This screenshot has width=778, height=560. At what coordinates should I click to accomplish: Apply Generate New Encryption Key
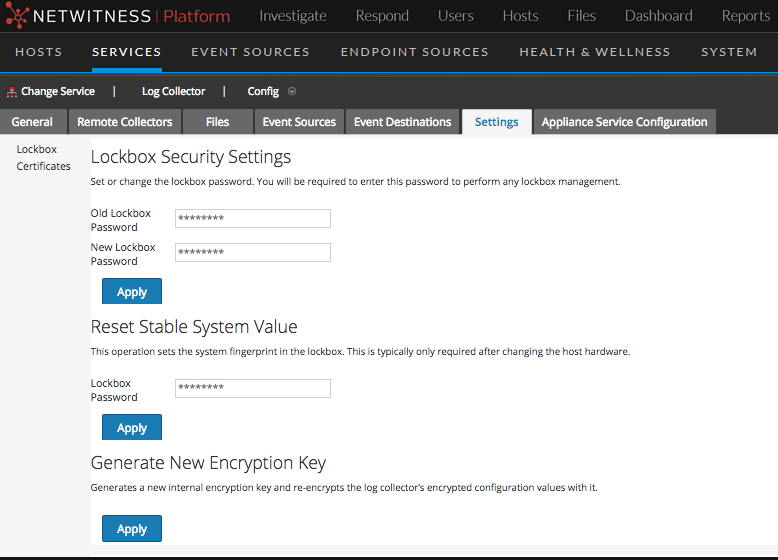click(132, 529)
